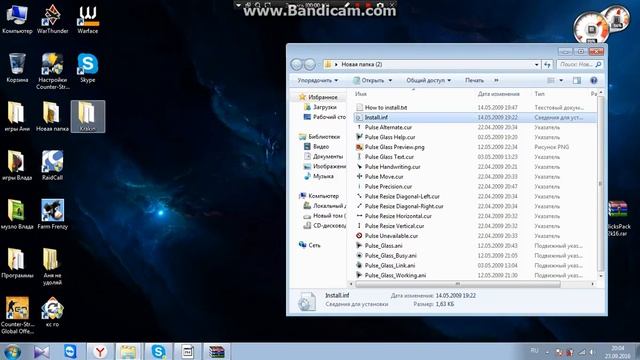Click the volume icon in system tray
The width and height of the screenshot is (640, 360).
591,352
